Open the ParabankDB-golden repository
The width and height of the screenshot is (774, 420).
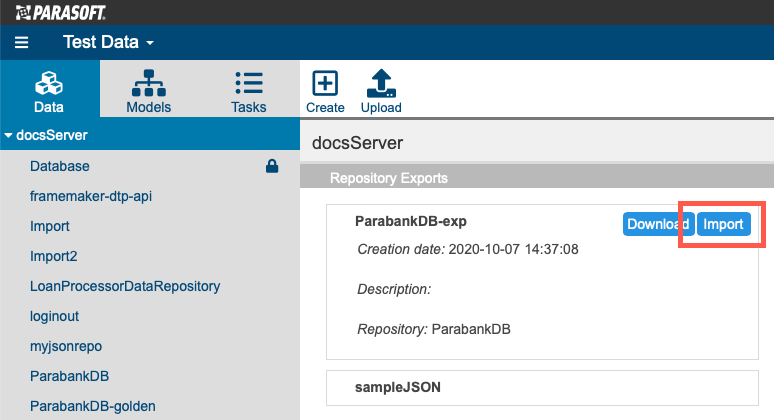pyautogui.click(x=93, y=406)
